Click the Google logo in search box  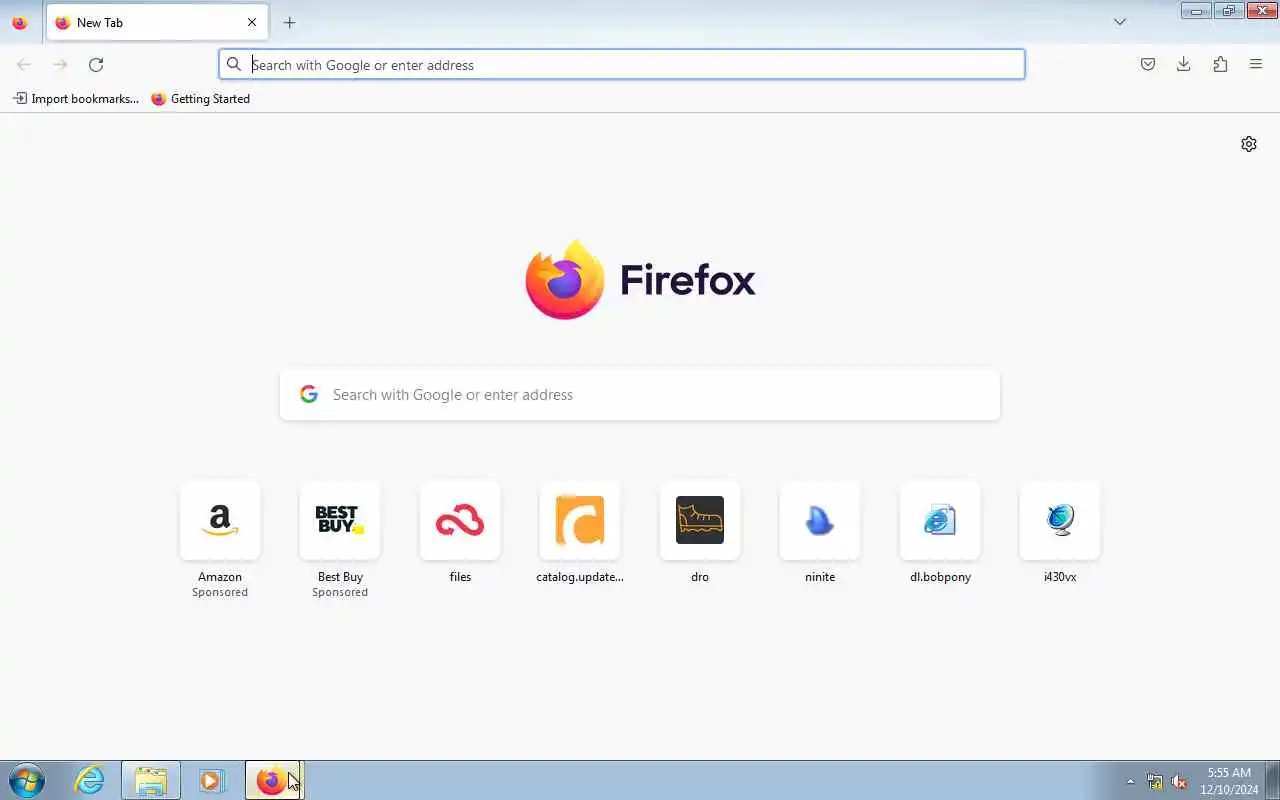(309, 395)
